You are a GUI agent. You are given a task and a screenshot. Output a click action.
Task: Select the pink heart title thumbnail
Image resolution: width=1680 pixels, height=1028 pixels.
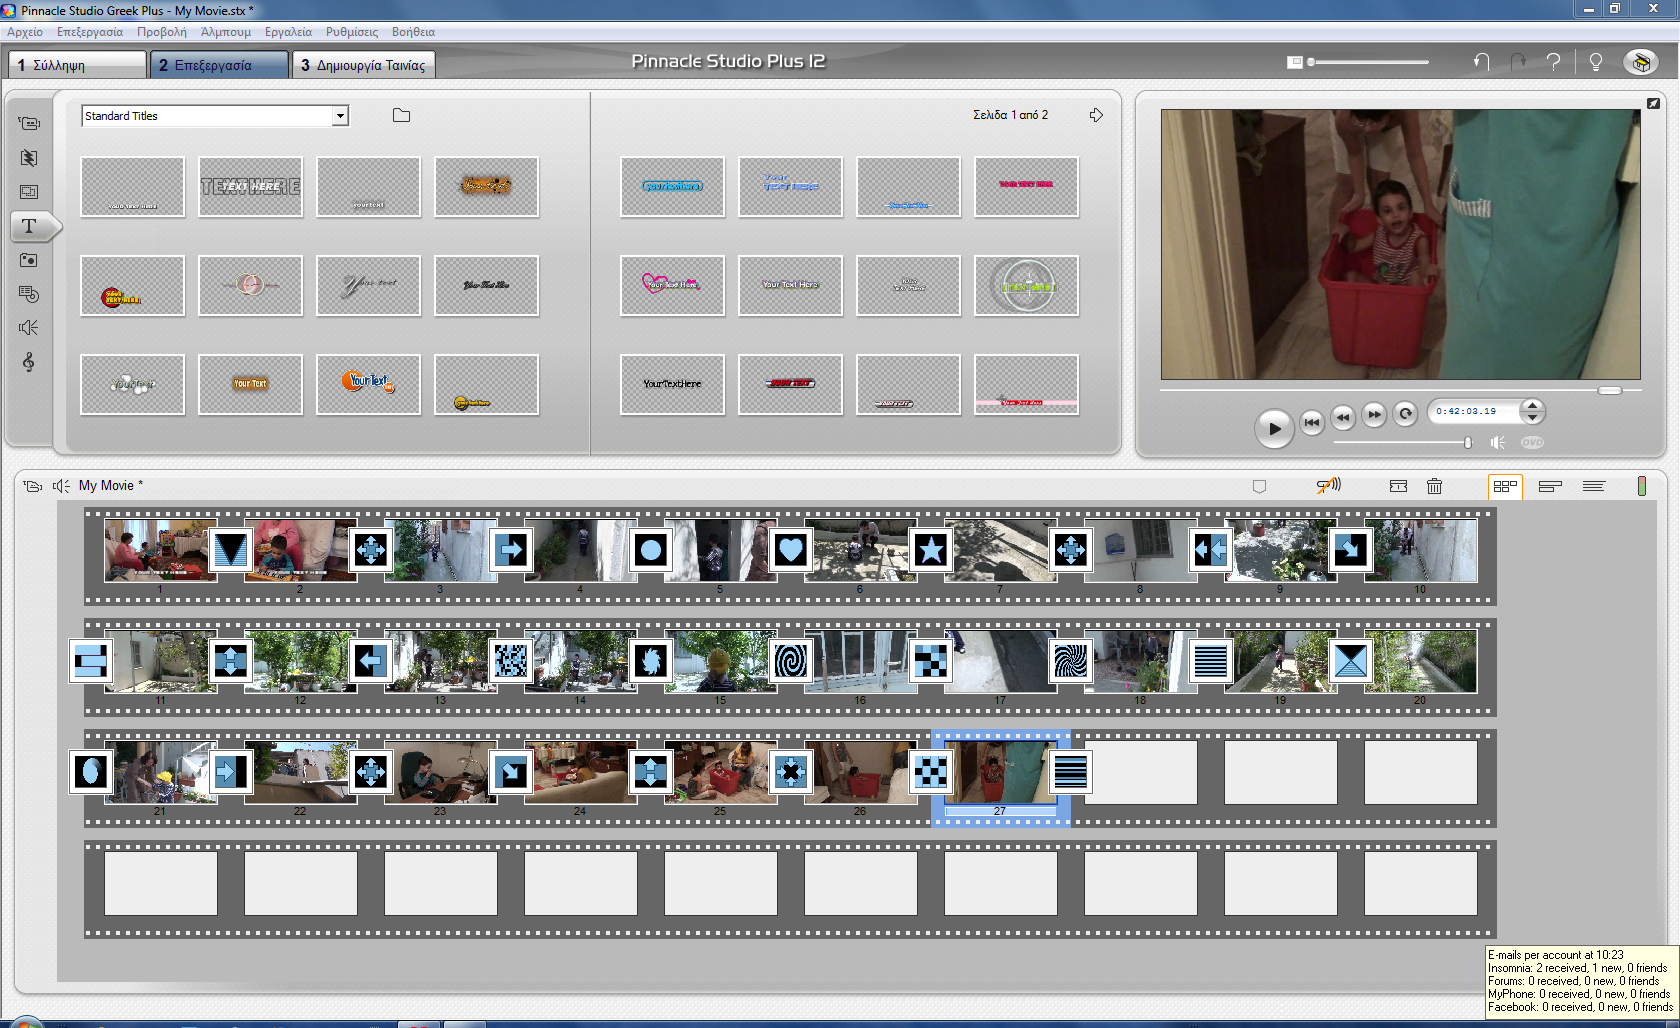[672, 285]
